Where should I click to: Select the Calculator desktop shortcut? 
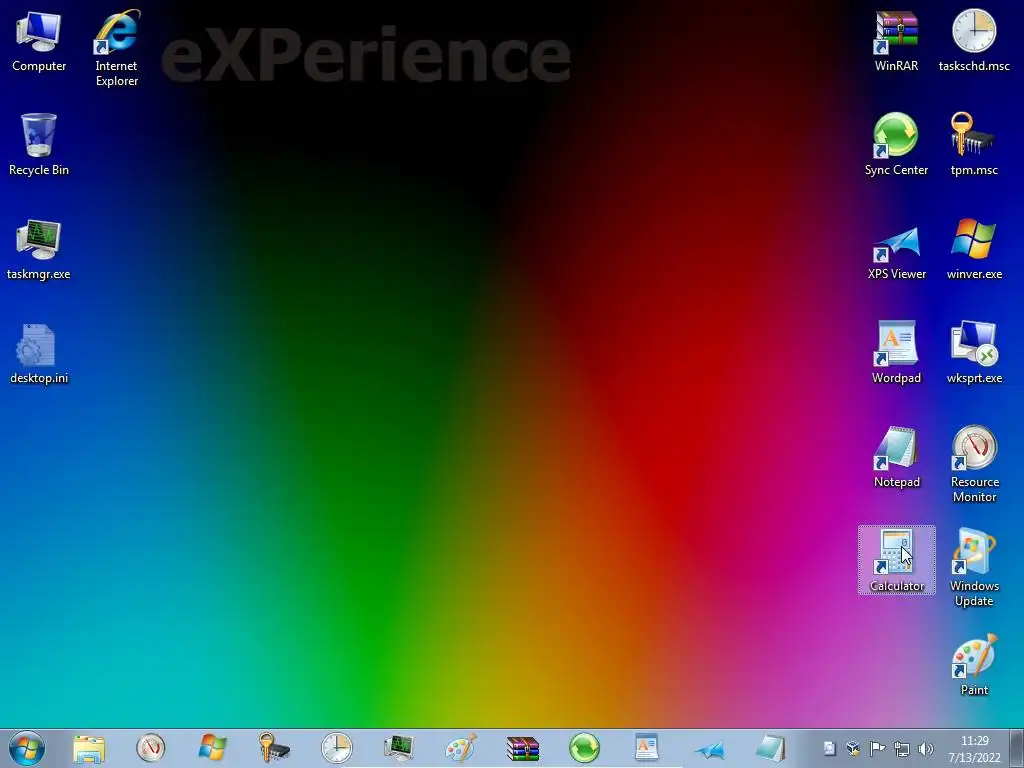pyautogui.click(x=897, y=560)
